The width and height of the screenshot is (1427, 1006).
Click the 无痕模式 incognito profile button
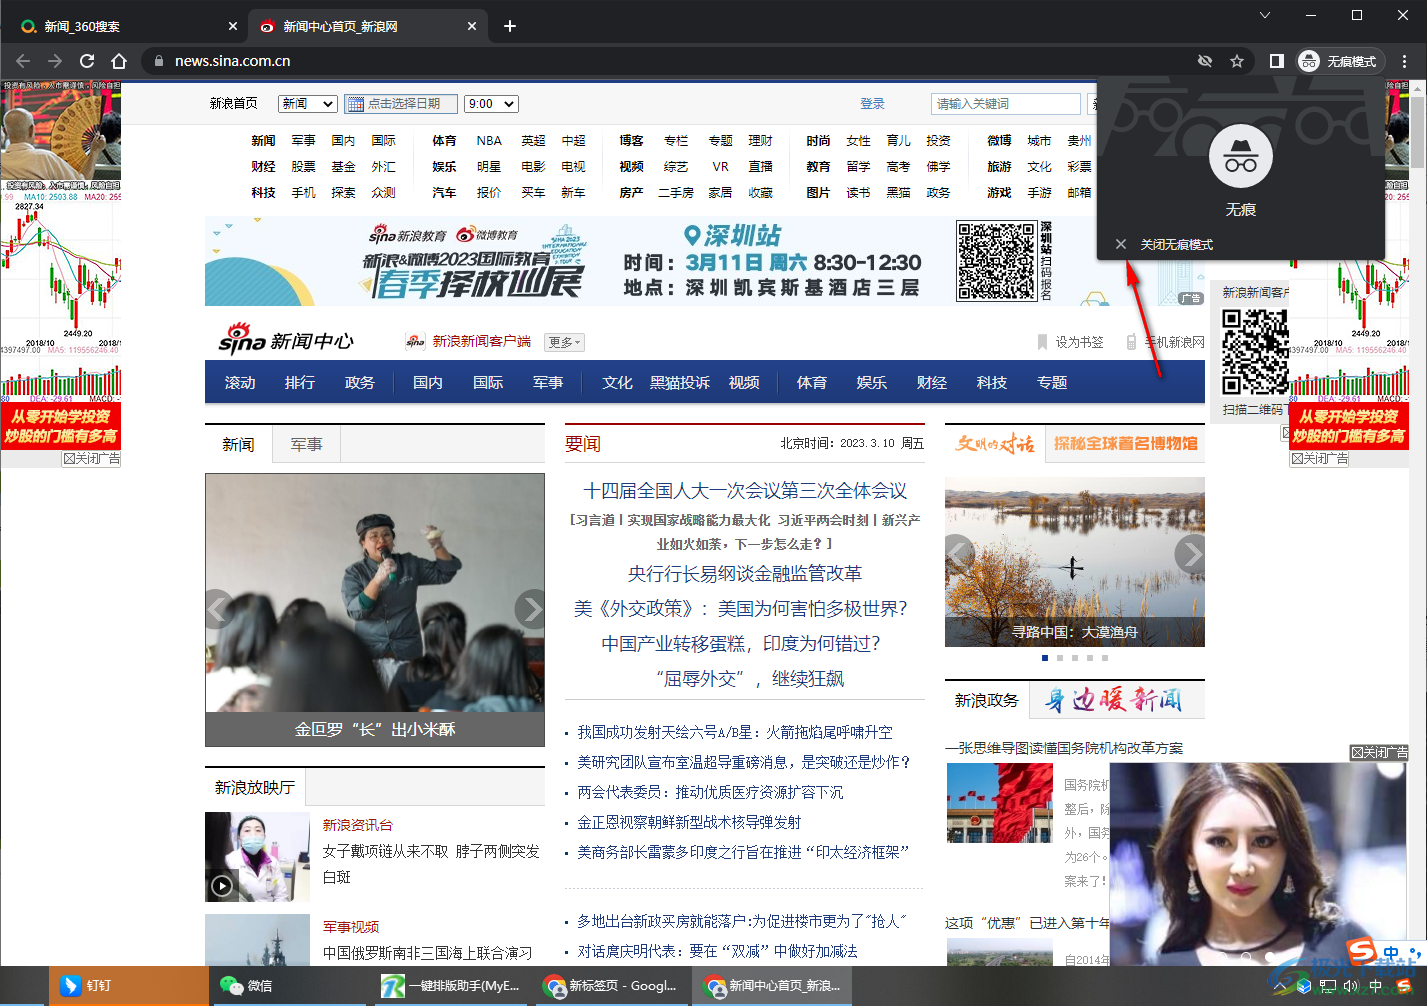1339,61
